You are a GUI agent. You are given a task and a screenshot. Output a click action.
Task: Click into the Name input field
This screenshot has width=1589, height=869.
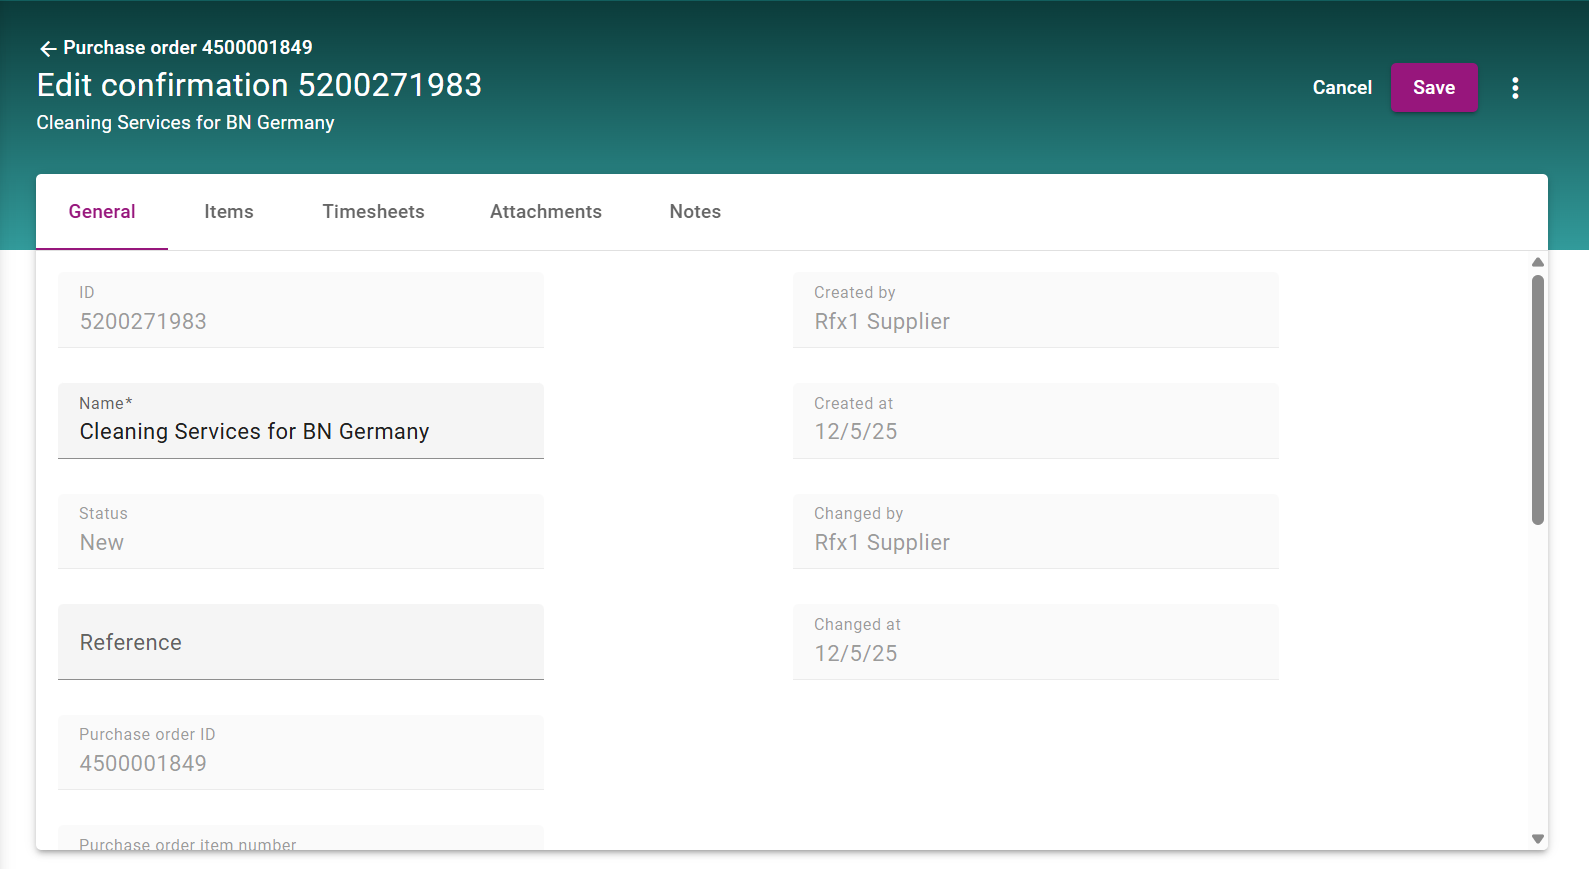click(x=300, y=432)
